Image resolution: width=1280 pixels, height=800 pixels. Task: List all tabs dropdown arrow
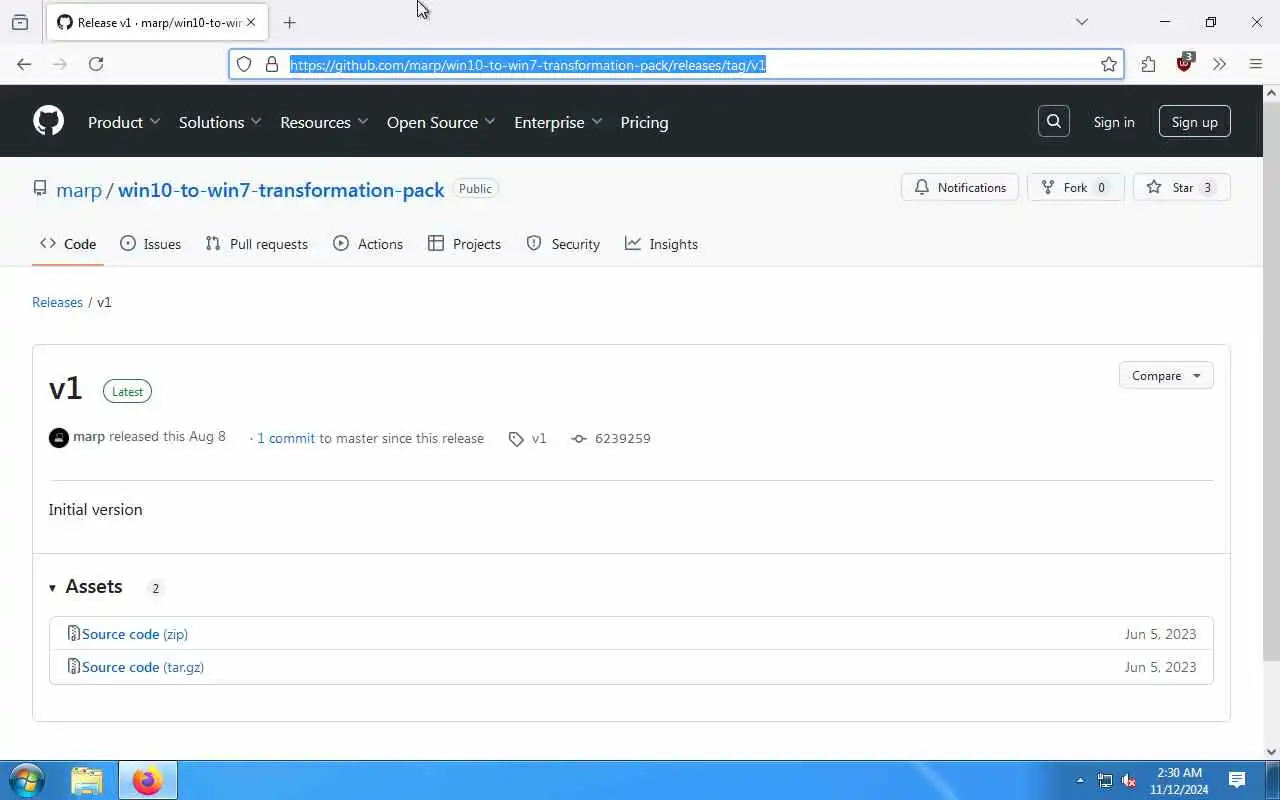point(1081,22)
